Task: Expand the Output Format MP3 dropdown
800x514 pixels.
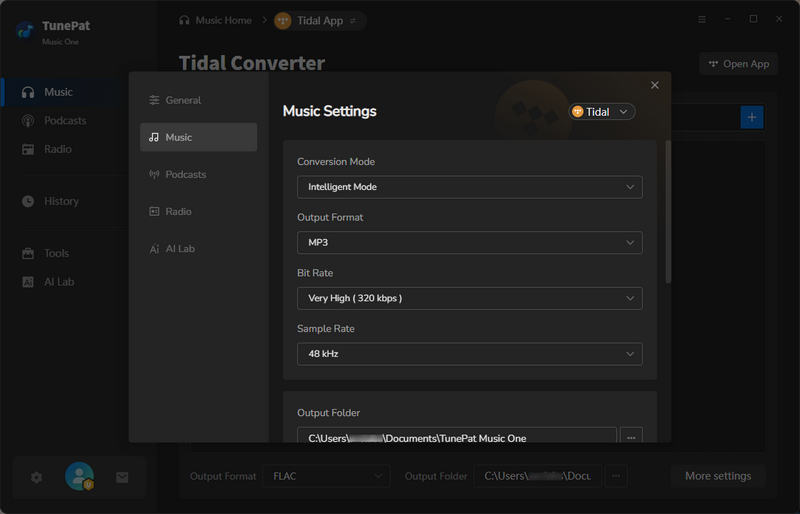Action: tap(469, 242)
